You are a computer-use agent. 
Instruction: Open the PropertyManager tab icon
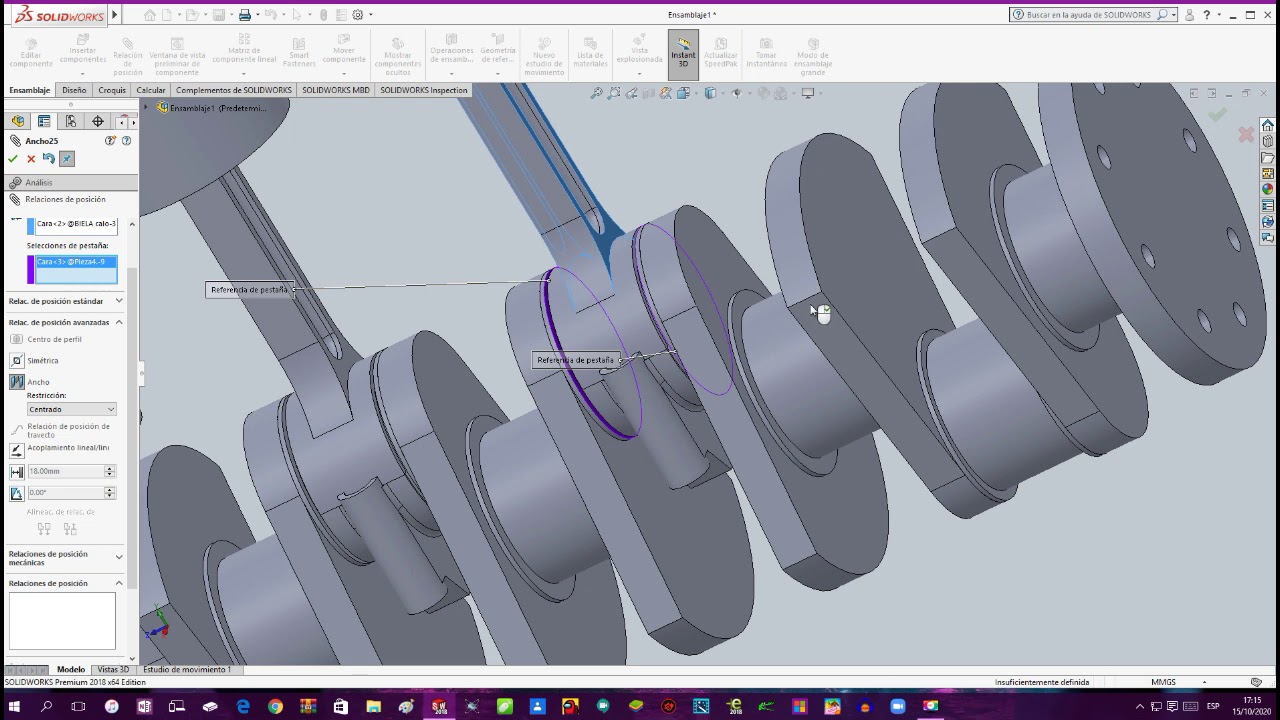click(44, 121)
